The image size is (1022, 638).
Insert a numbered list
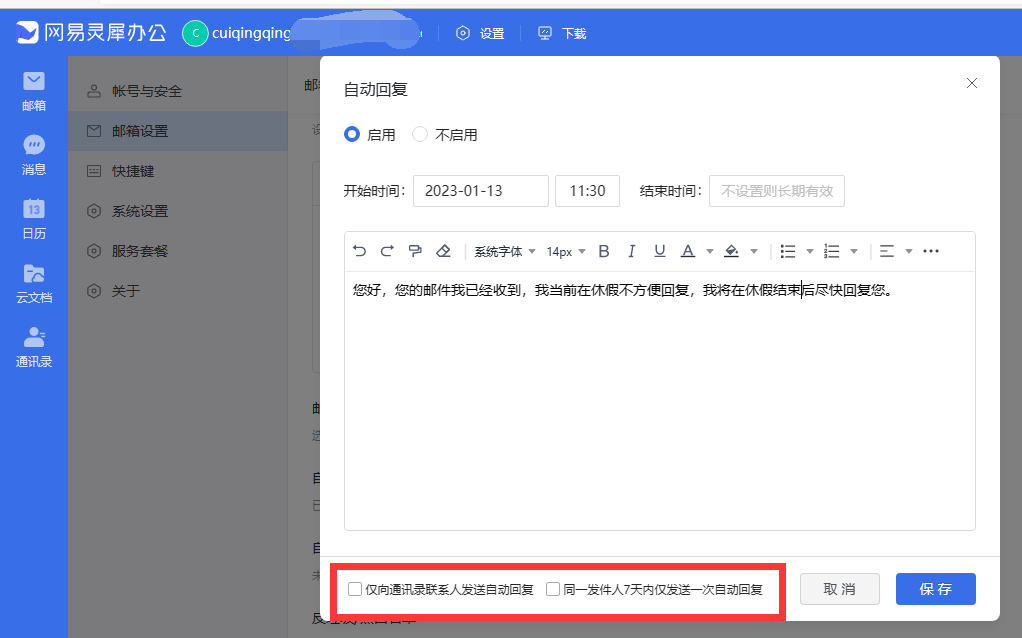coord(832,251)
